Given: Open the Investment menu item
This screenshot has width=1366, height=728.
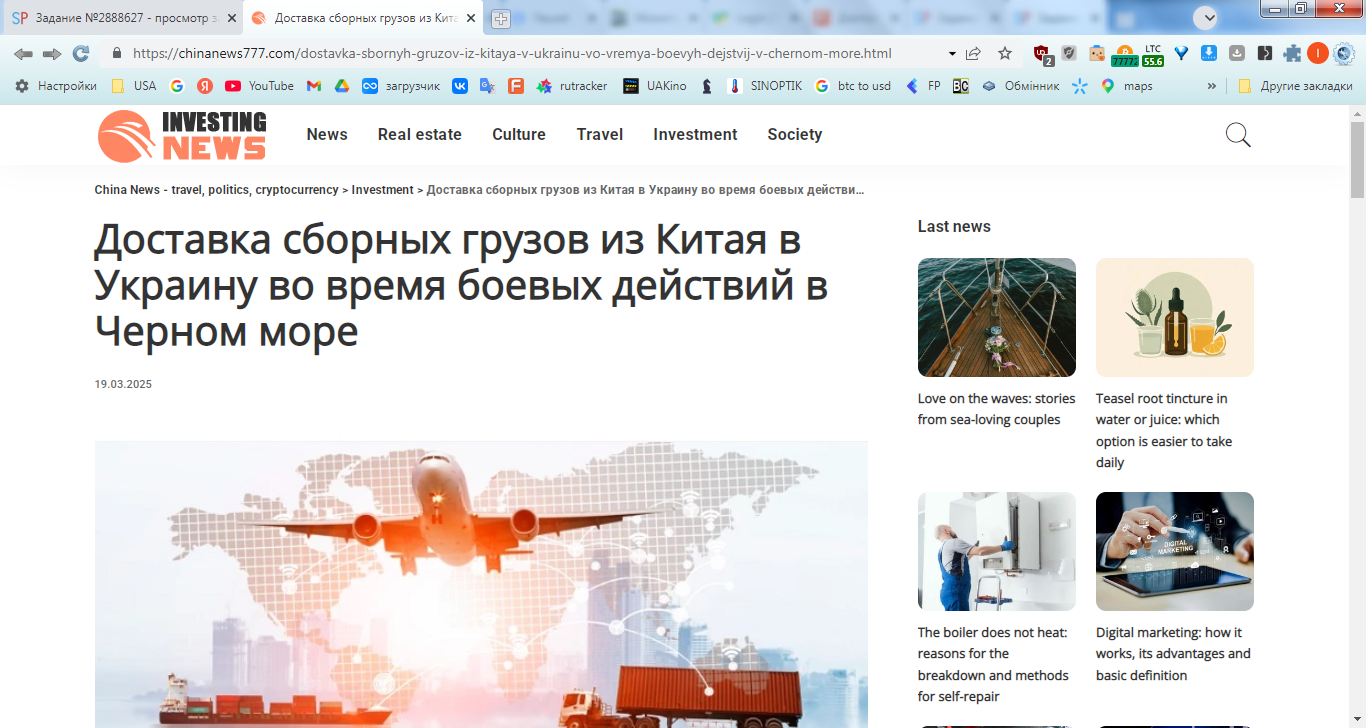Looking at the screenshot, I should pyautogui.click(x=695, y=134).
